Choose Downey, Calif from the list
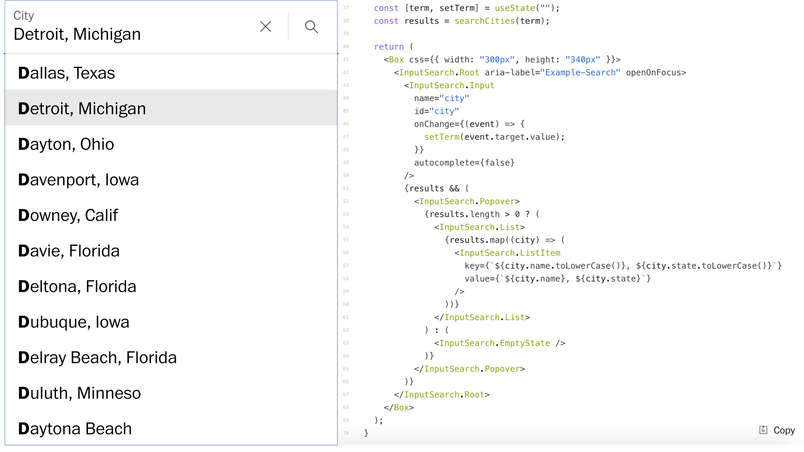The width and height of the screenshot is (804, 452). pyautogui.click(x=171, y=215)
